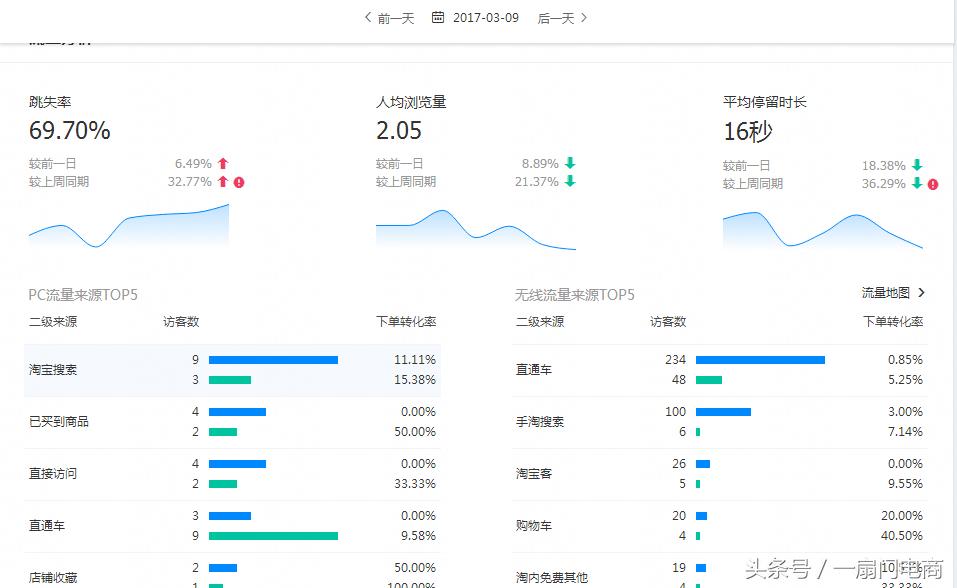957x588 pixels.
Task: Click the 跳失率 trend sparkline chart
Action: (128, 227)
